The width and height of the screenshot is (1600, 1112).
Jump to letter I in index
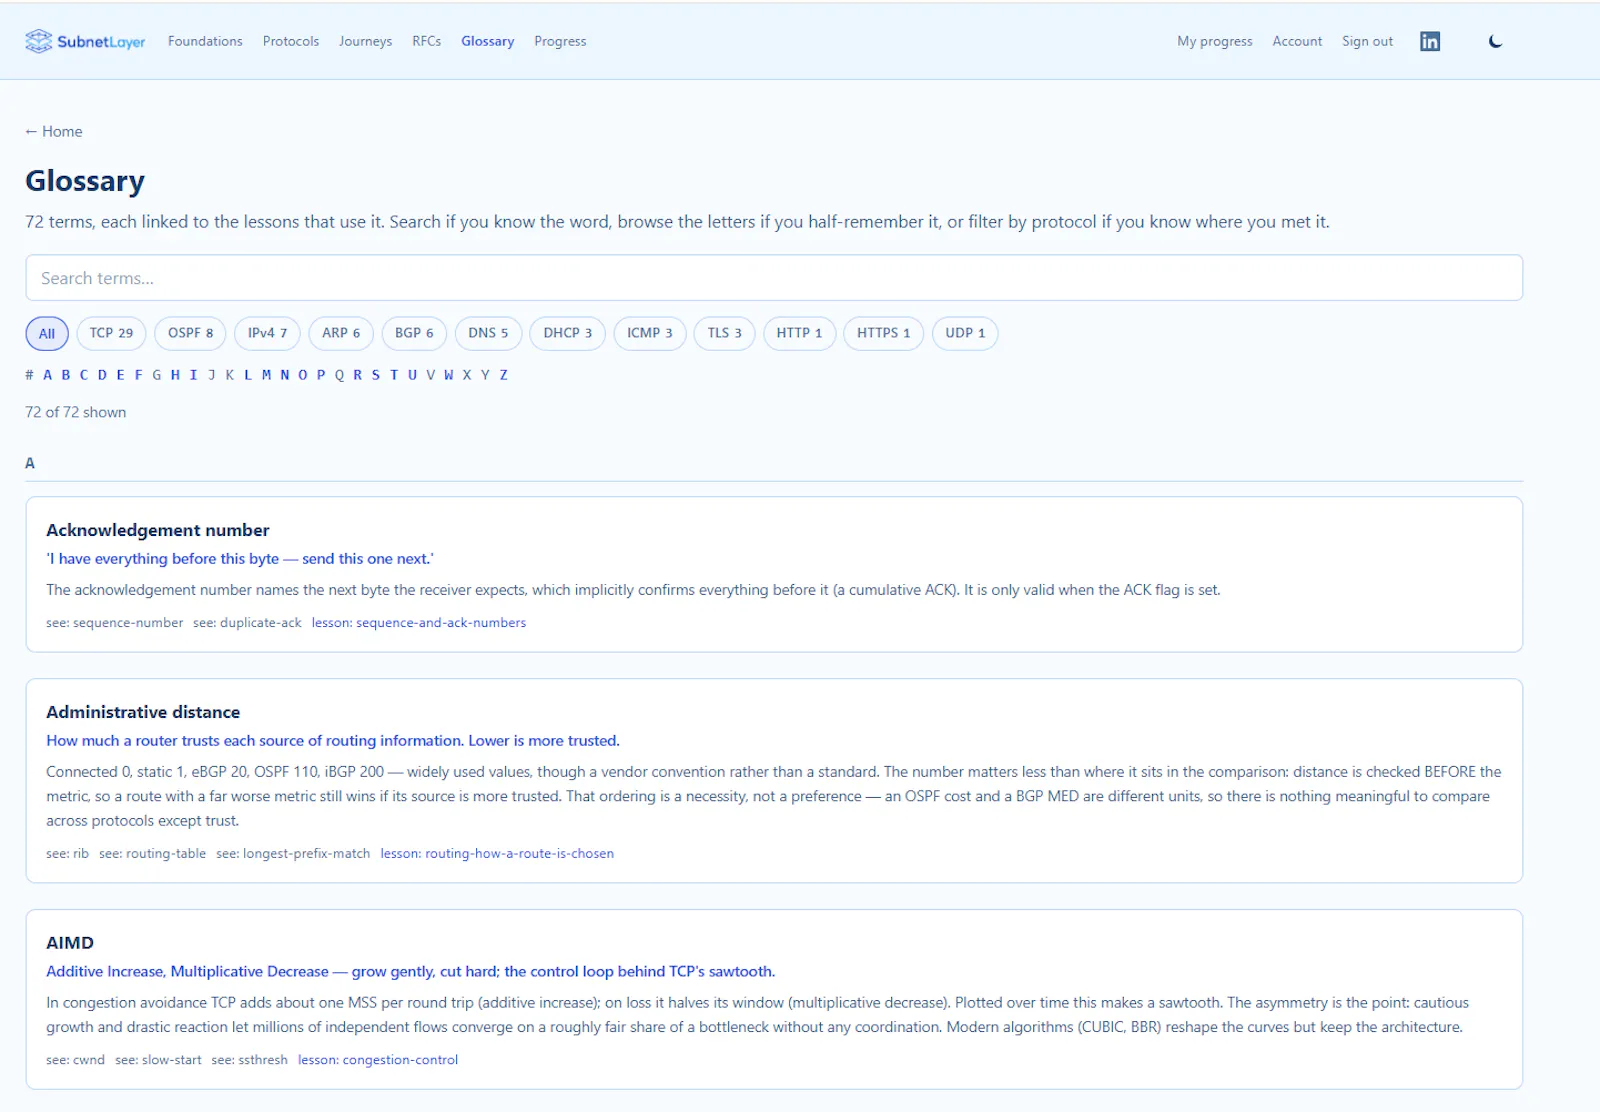click(193, 375)
